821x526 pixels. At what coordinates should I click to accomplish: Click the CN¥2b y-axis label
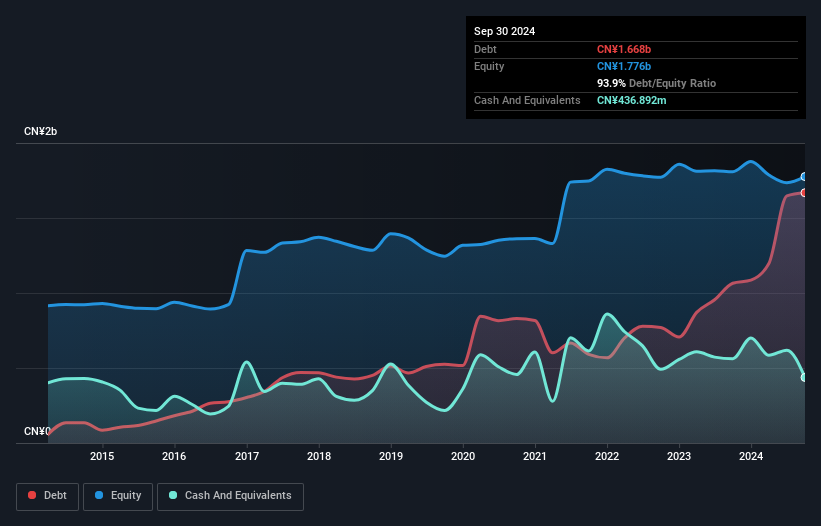point(40,131)
